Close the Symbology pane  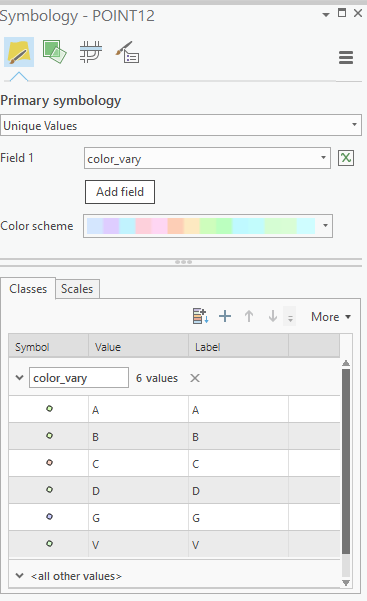[358, 13]
